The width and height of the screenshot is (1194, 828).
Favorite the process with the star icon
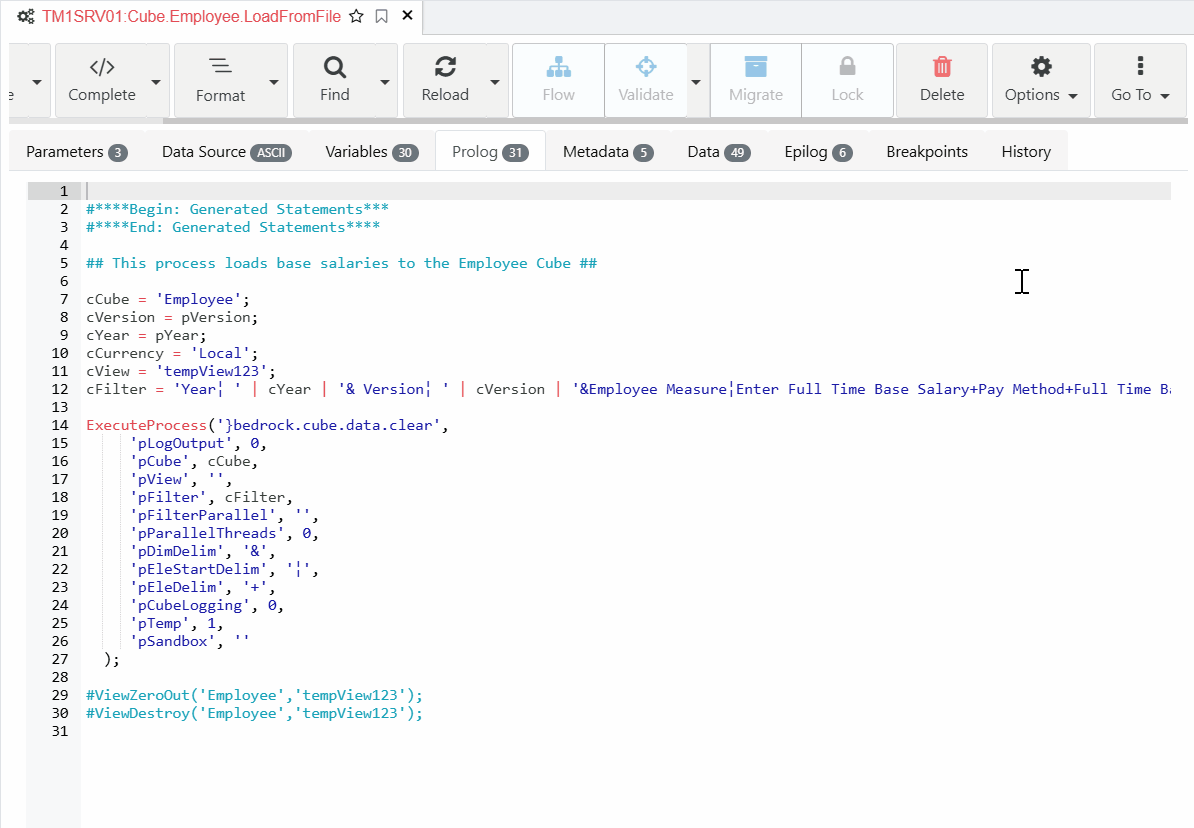[354, 17]
